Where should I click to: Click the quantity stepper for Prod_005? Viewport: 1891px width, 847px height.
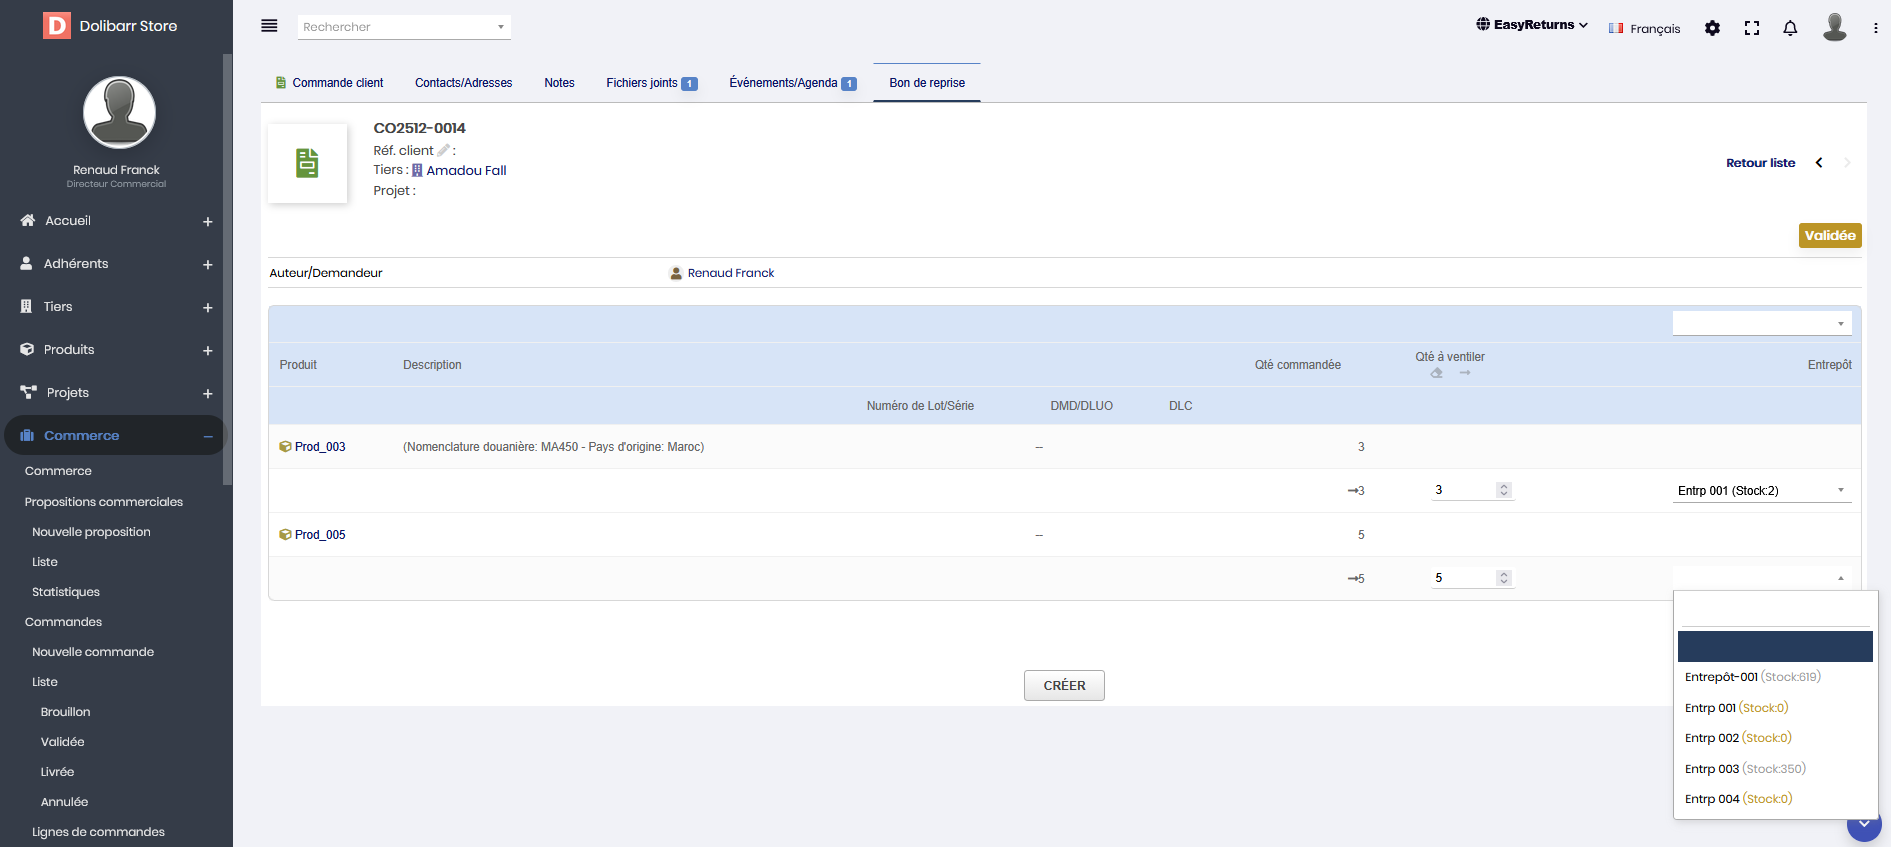[x=1503, y=578]
